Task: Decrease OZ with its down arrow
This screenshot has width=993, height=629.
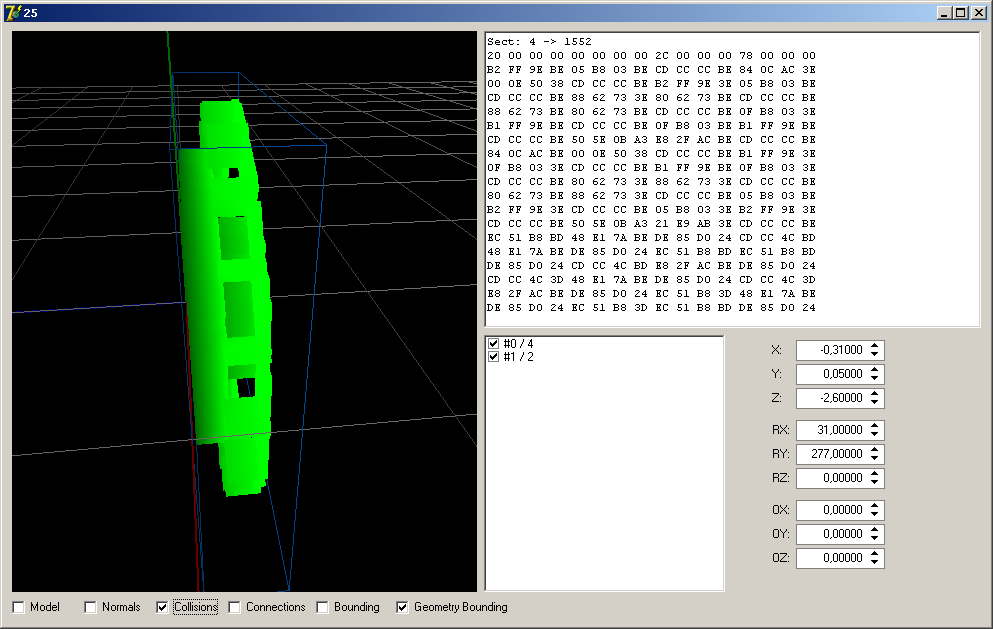Action: [x=875, y=562]
